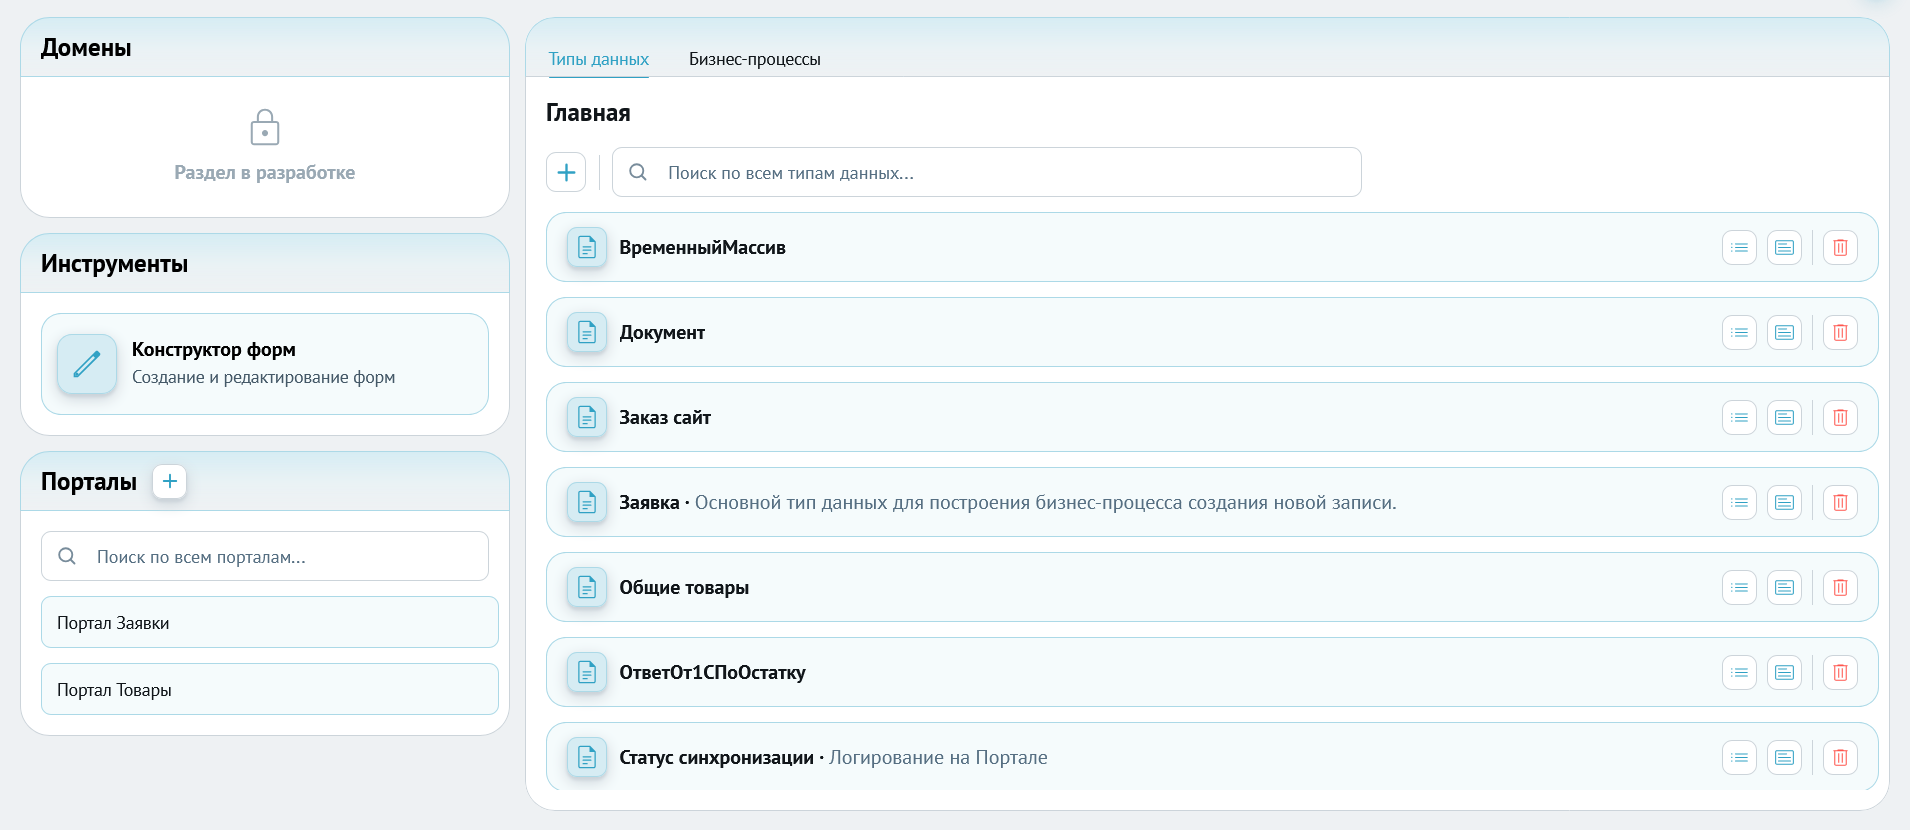This screenshot has height=830, width=1910.
Task: Click magnifier icon in data types search
Action: point(638,172)
